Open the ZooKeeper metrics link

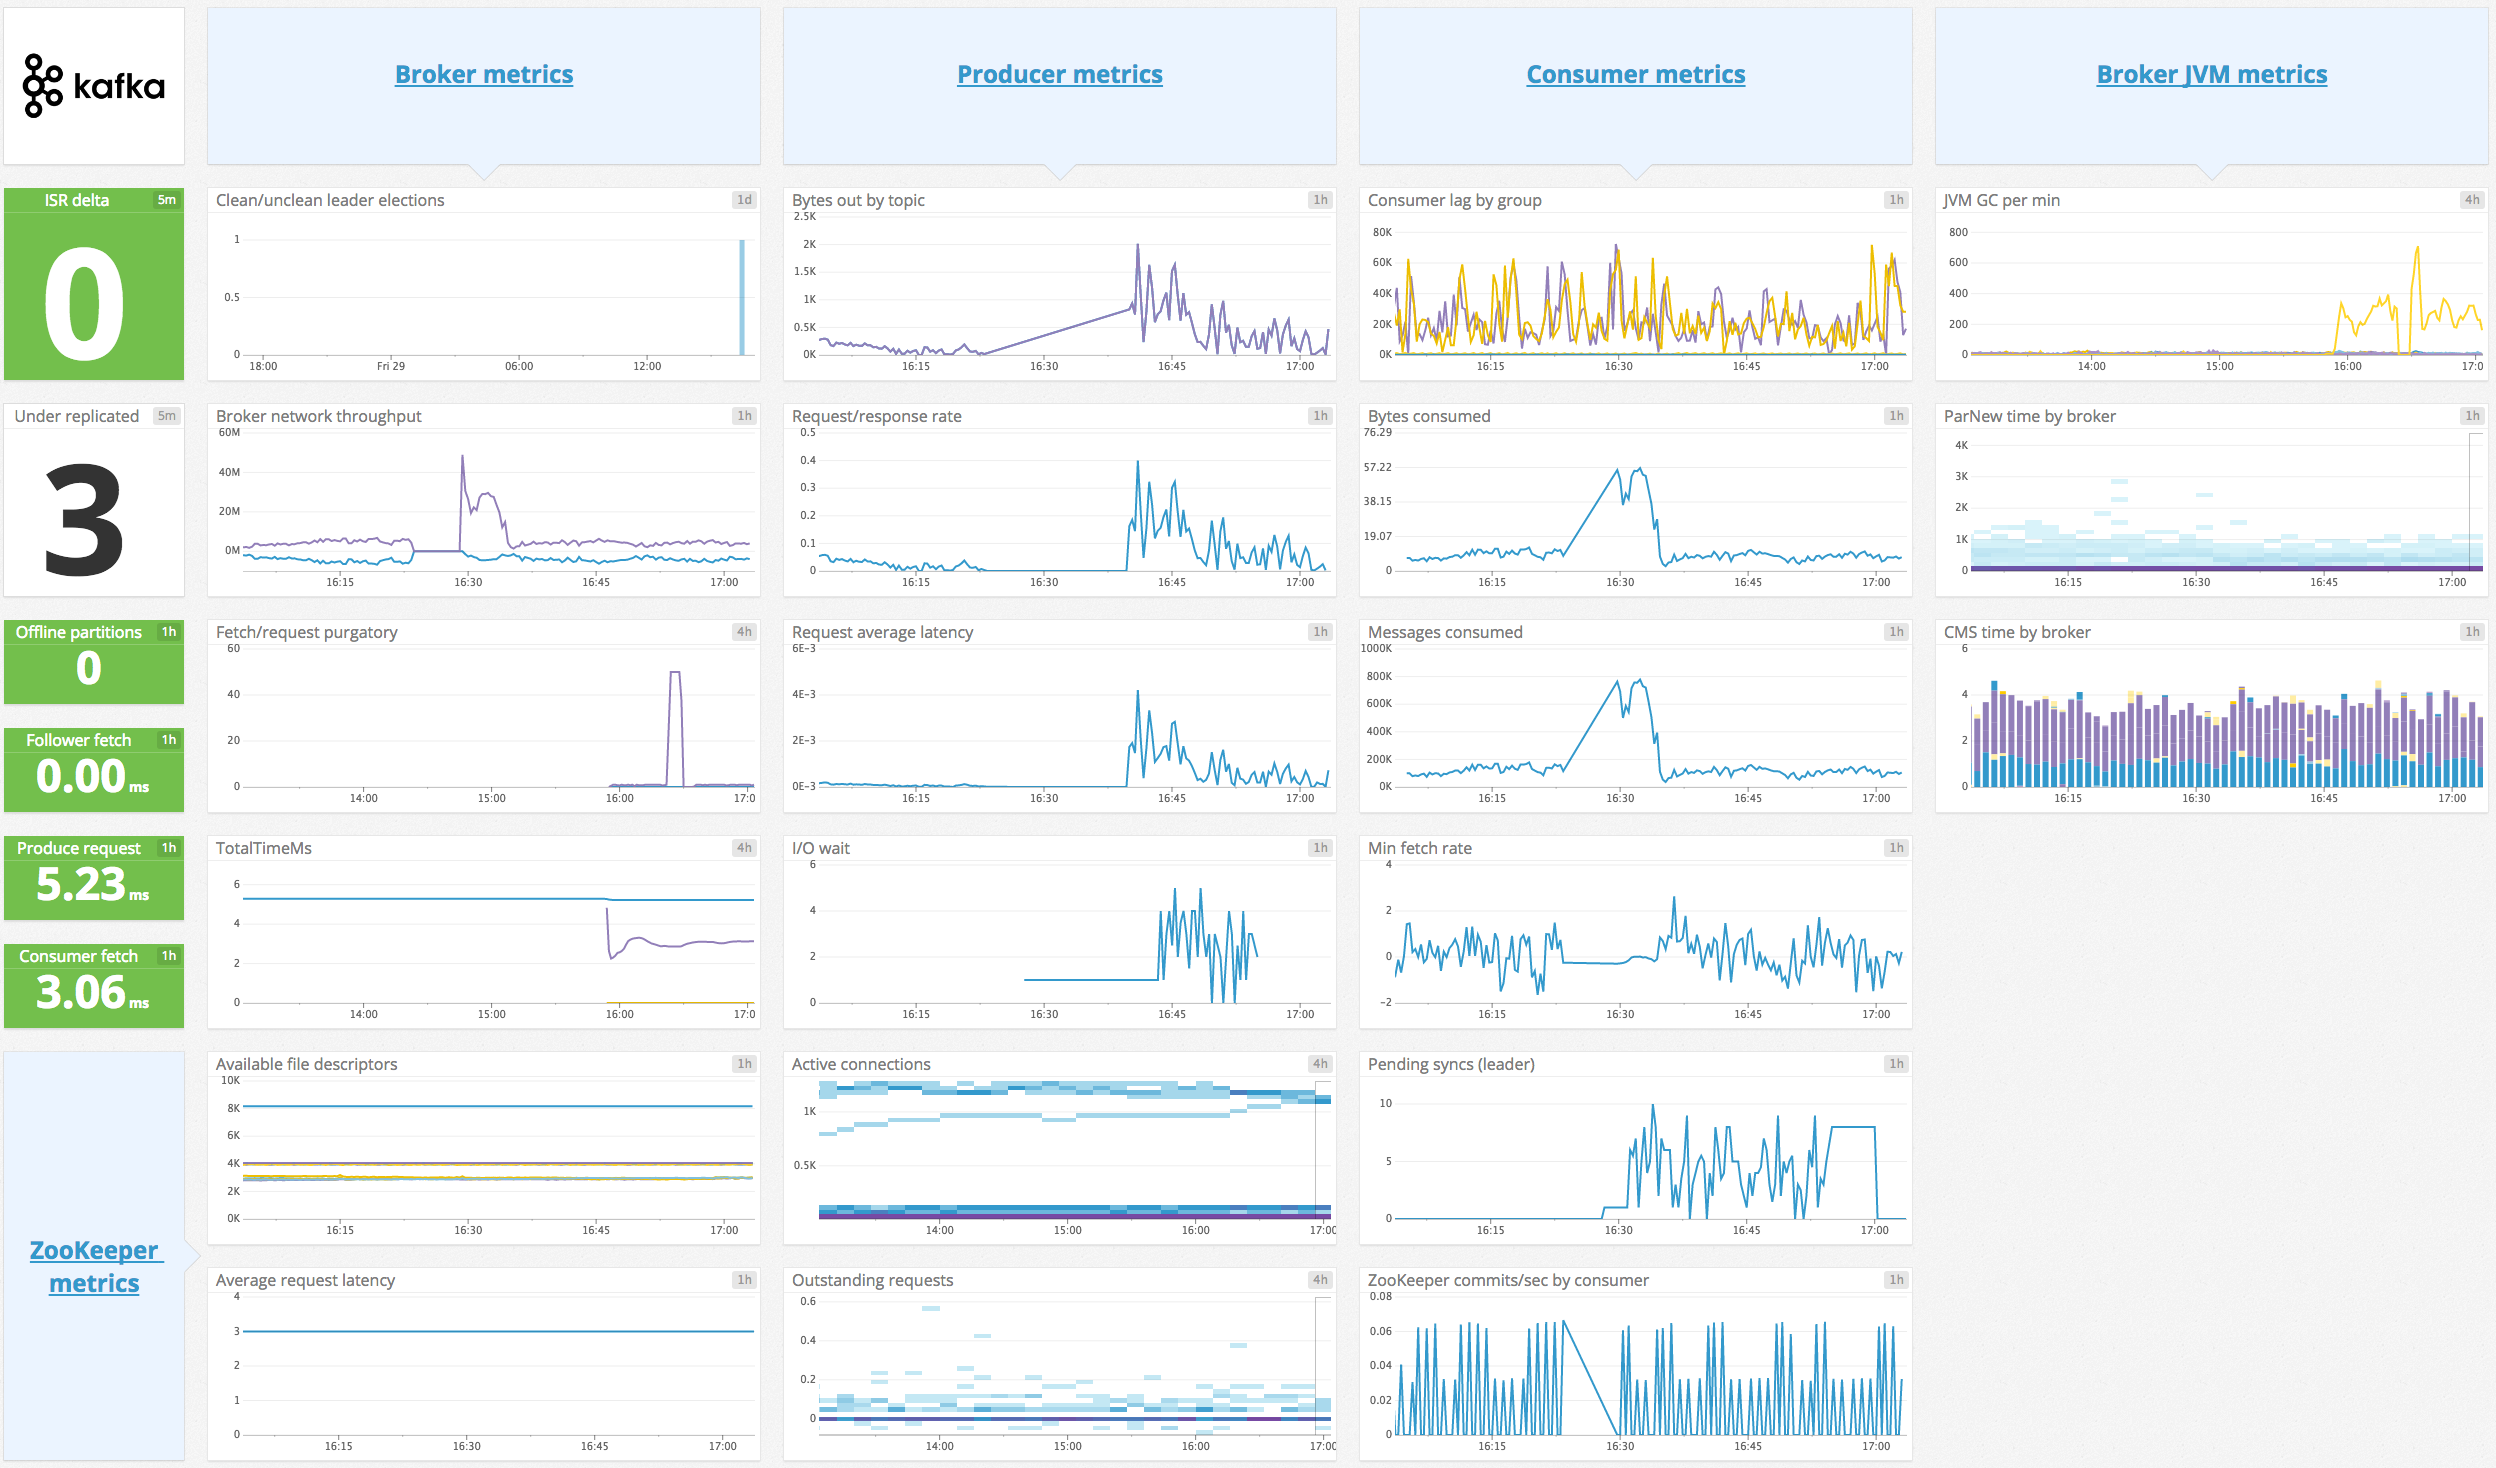94,1265
